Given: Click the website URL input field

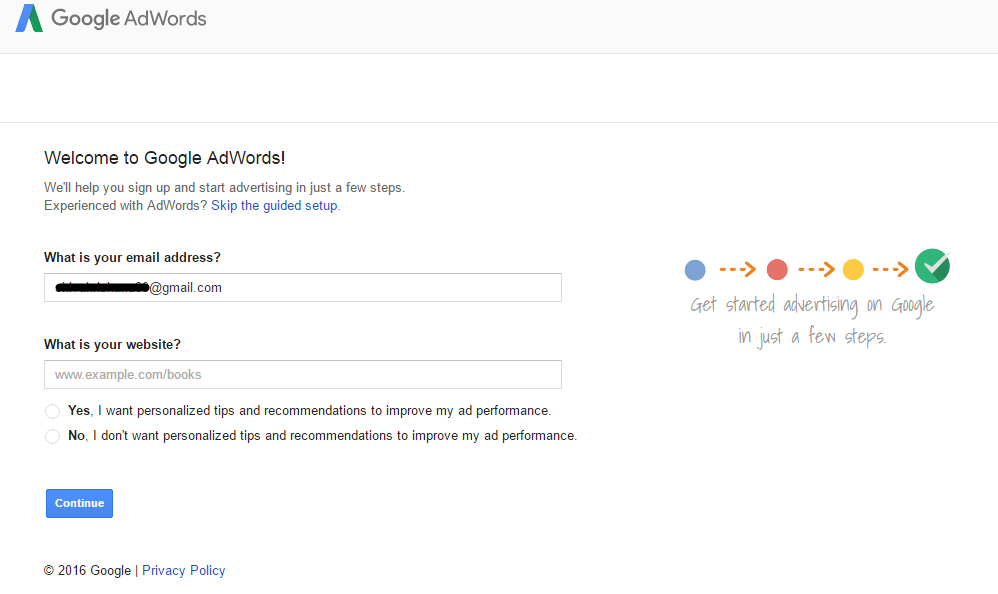Looking at the screenshot, I should coord(302,374).
